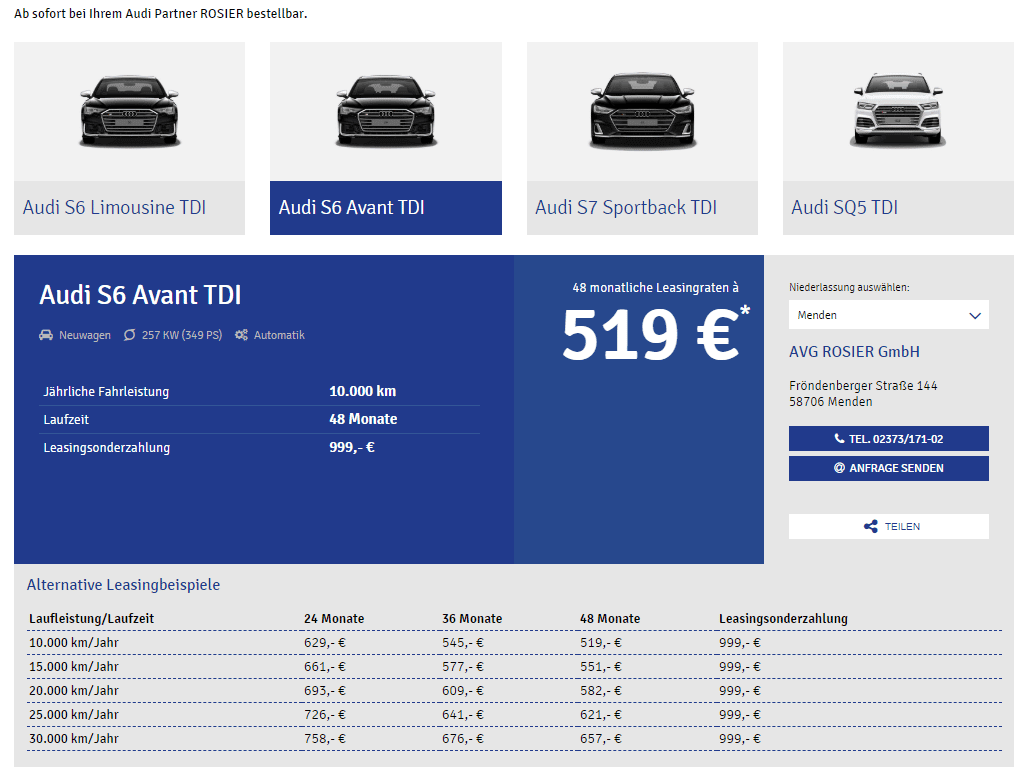Click the '30.000 km/Jahr' row label
1029x767 pixels.
pyautogui.click(x=74, y=738)
